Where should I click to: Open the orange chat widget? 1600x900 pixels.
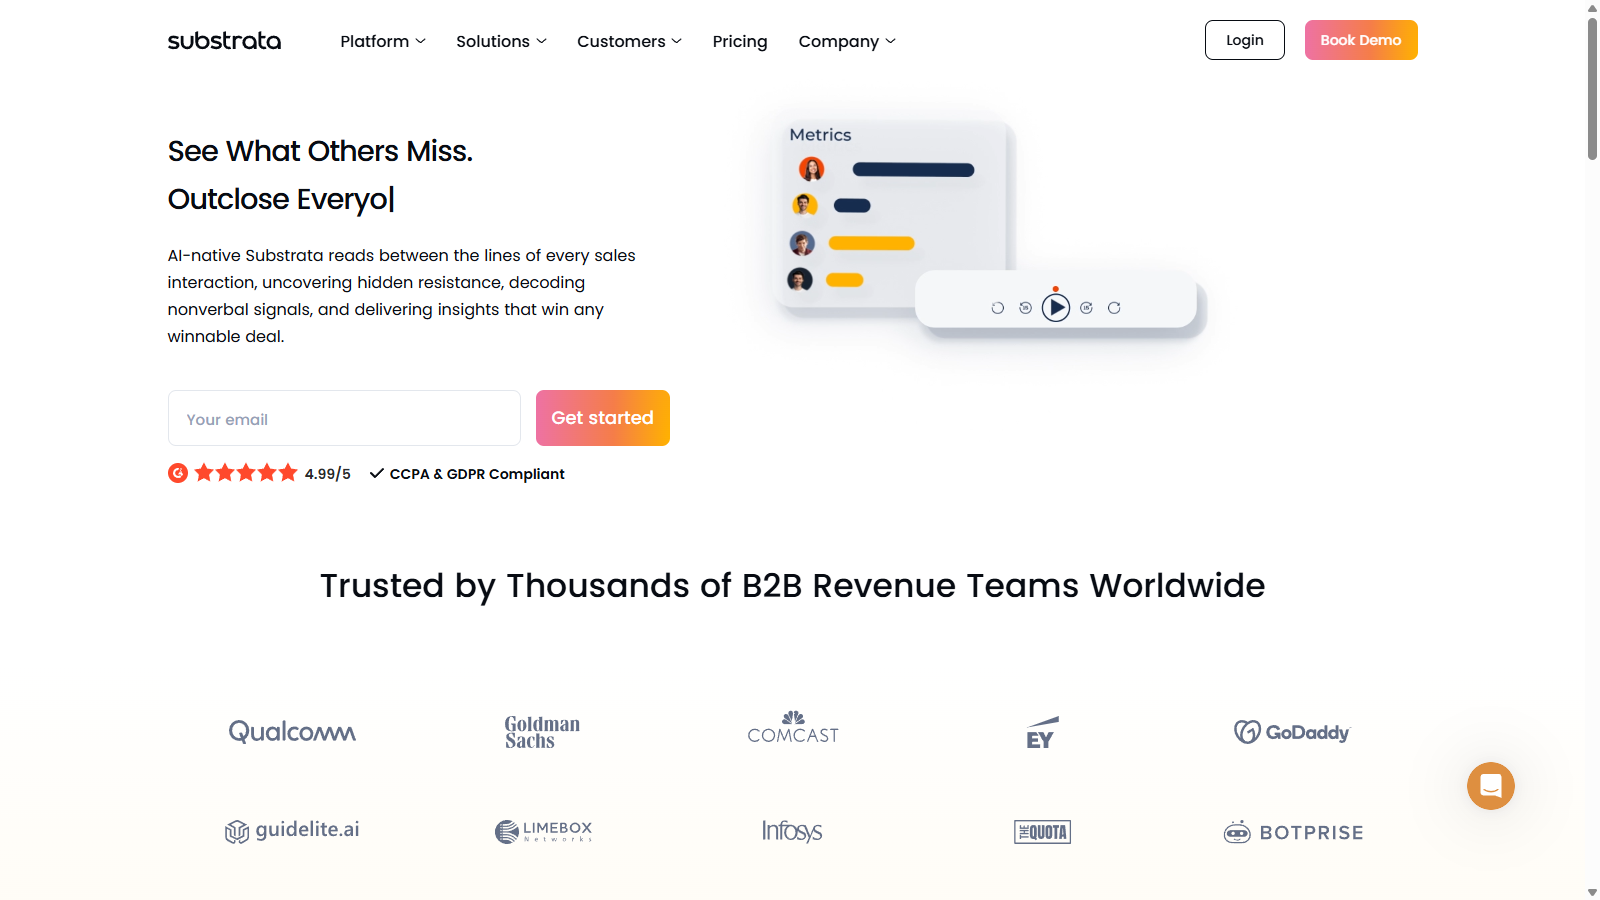[1490, 786]
